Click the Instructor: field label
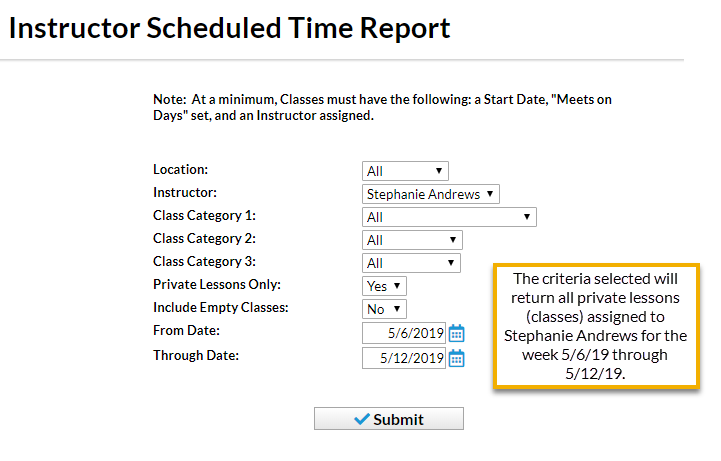This screenshot has width=721, height=461. (x=184, y=192)
